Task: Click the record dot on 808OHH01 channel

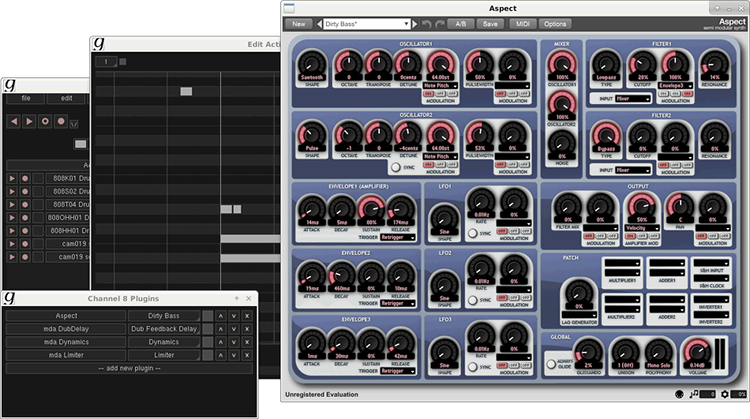Action: point(25,218)
